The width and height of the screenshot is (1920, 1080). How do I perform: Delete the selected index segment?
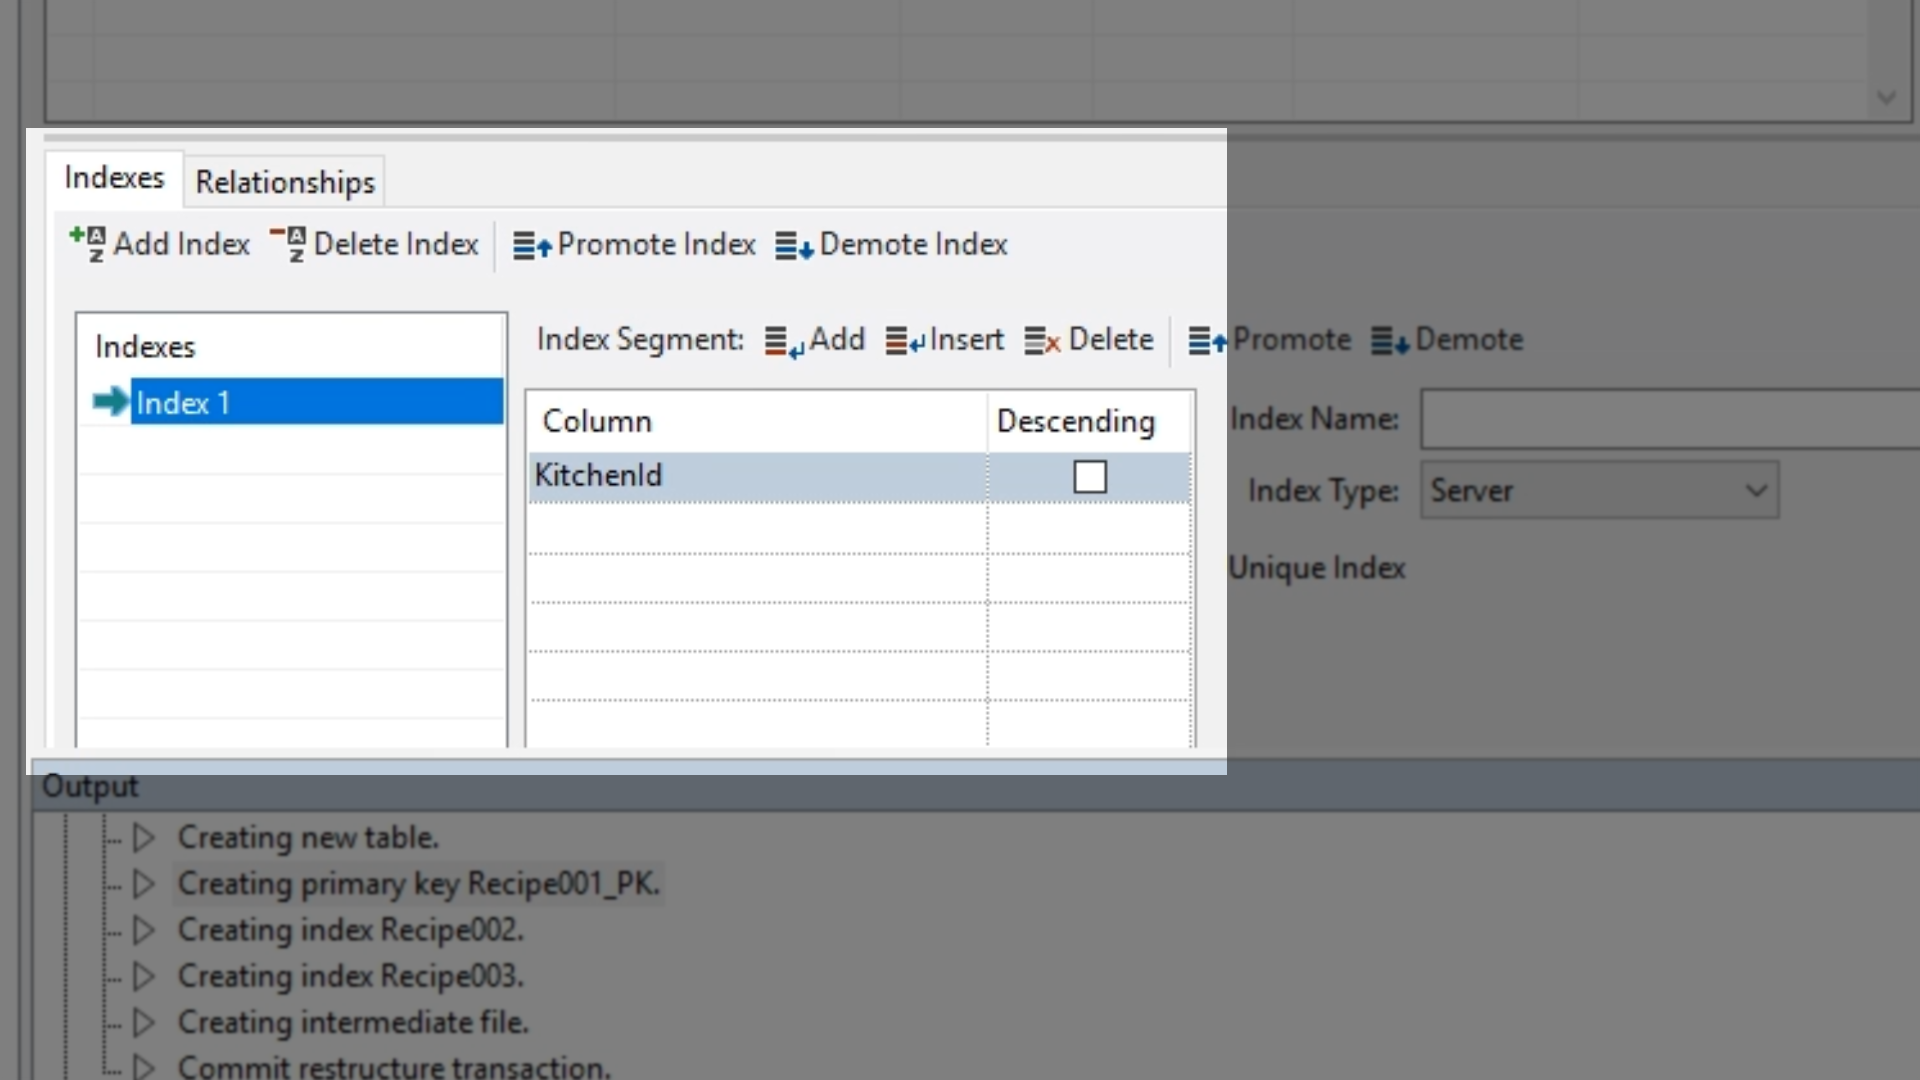point(1089,341)
